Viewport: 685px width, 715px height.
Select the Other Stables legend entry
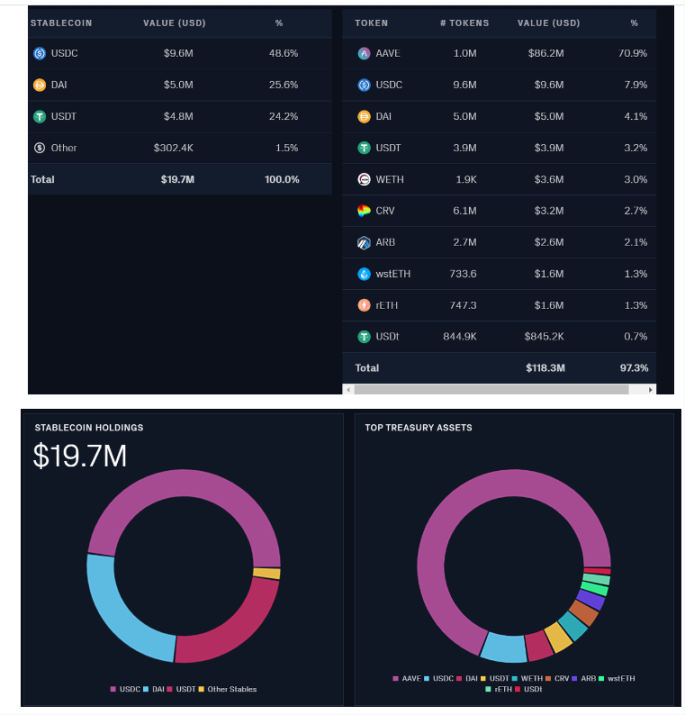[x=228, y=689]
